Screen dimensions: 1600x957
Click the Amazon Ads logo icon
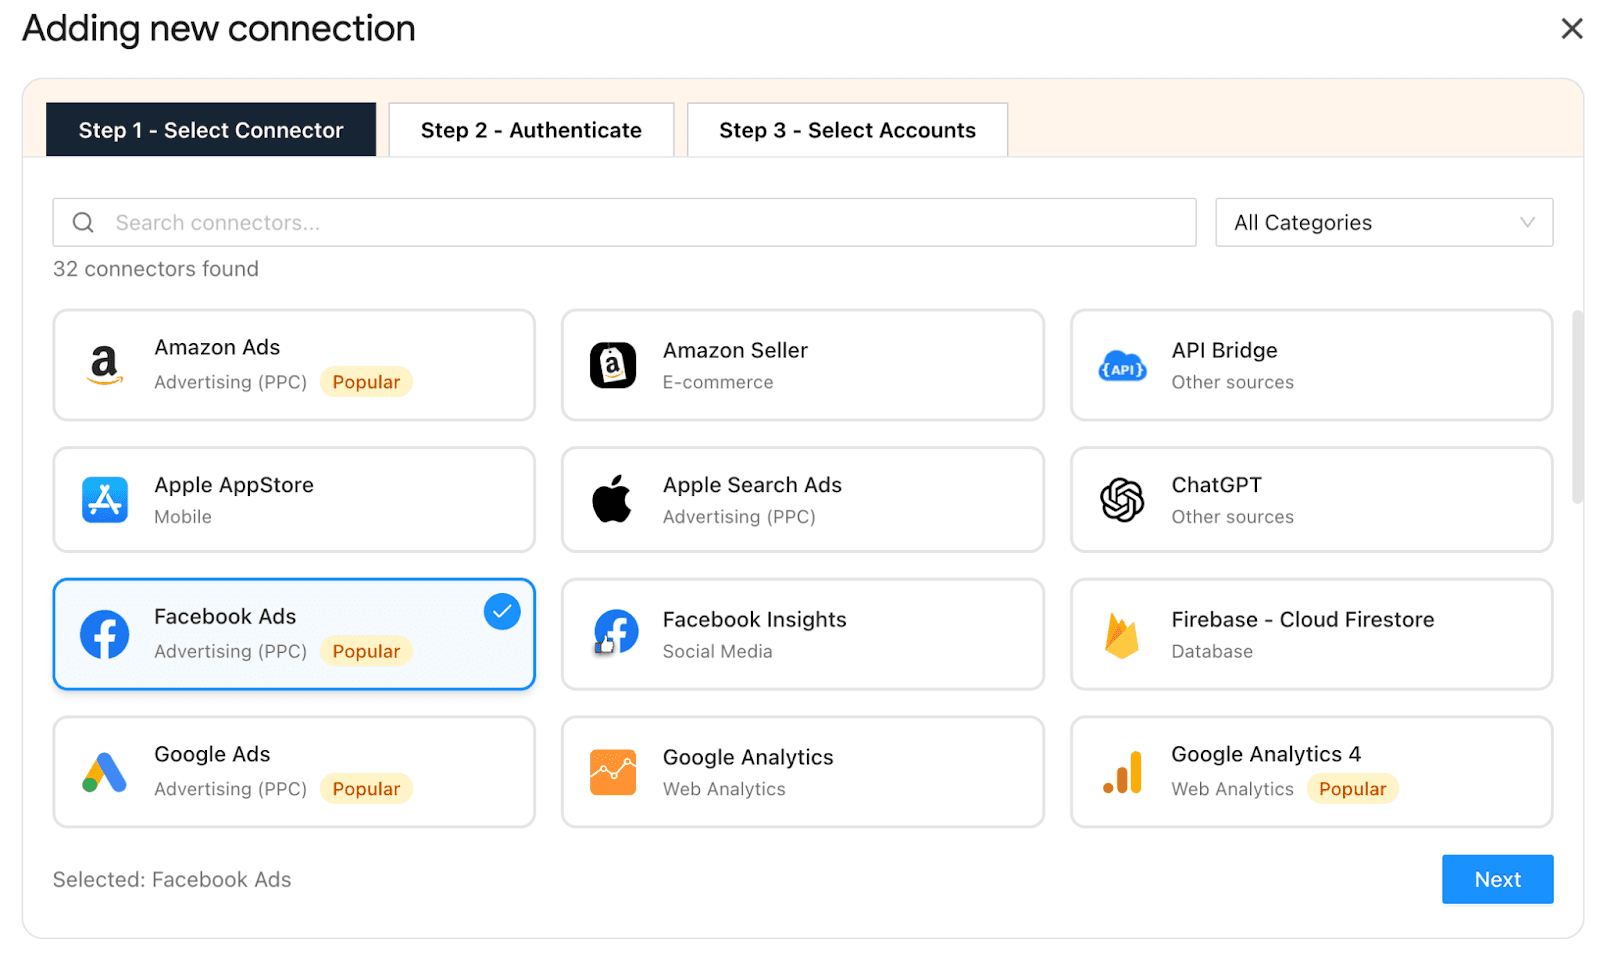click(x=104, y=365)
